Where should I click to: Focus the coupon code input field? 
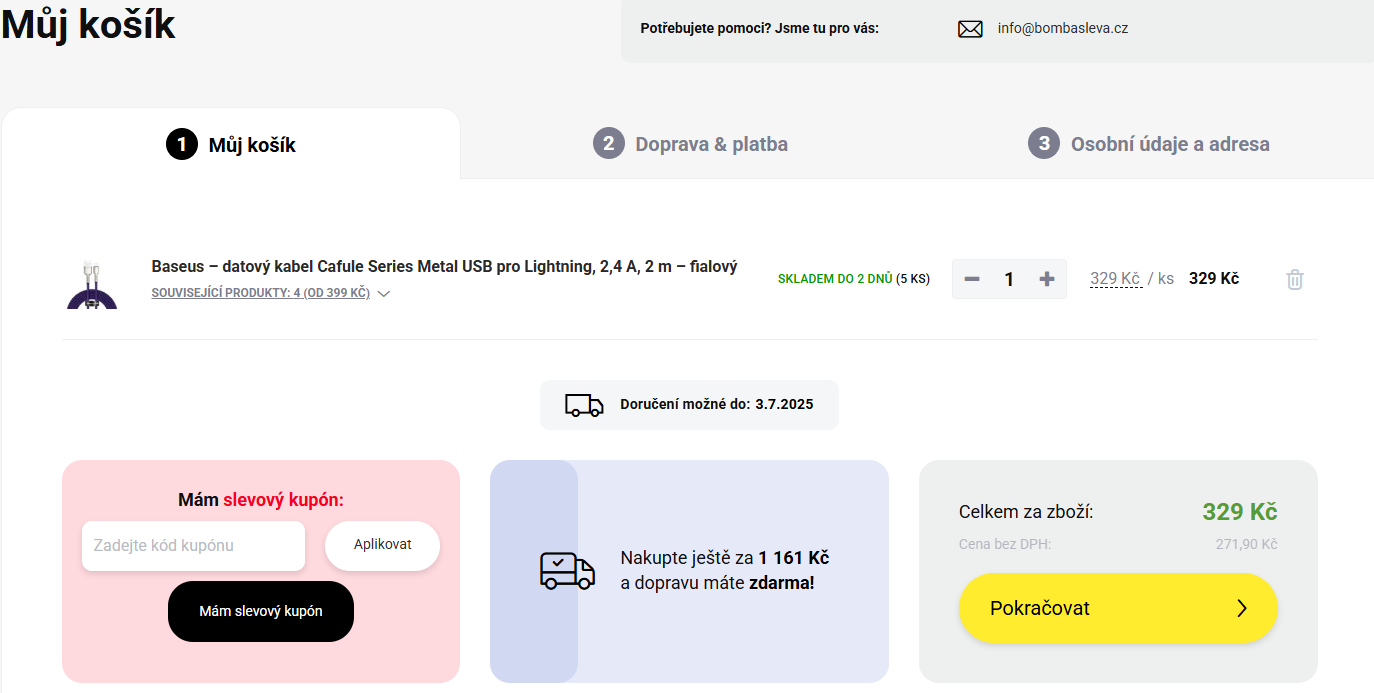click(x=193, y=546)
